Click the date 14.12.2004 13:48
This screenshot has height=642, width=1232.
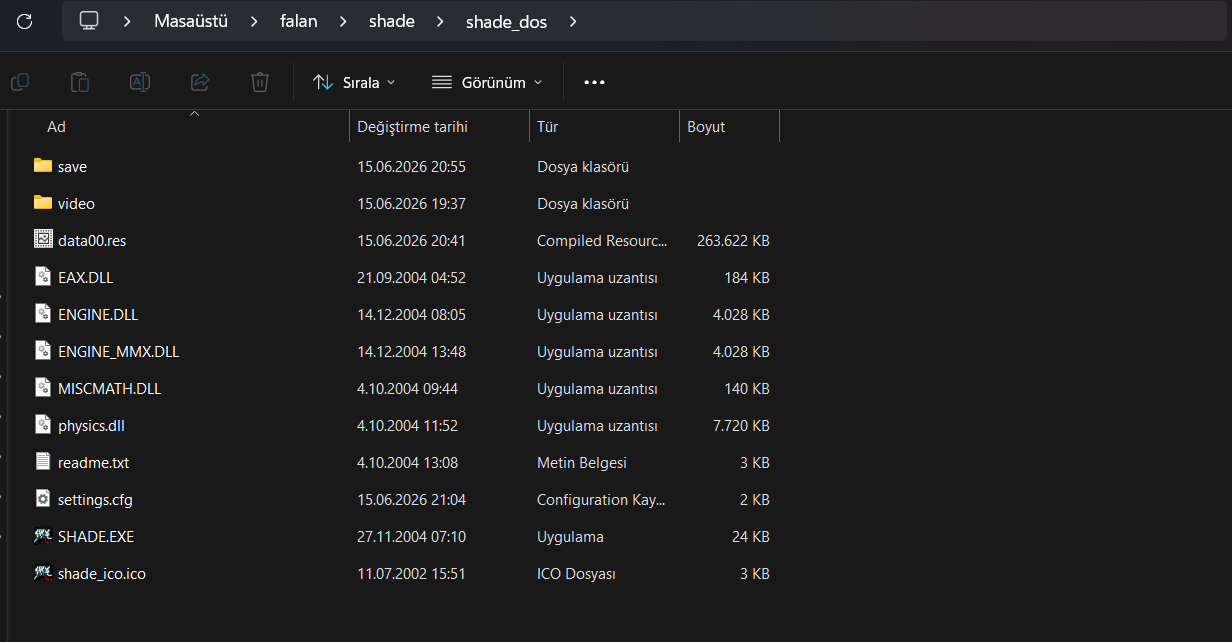pyautogui.click(x=411, y=352)
